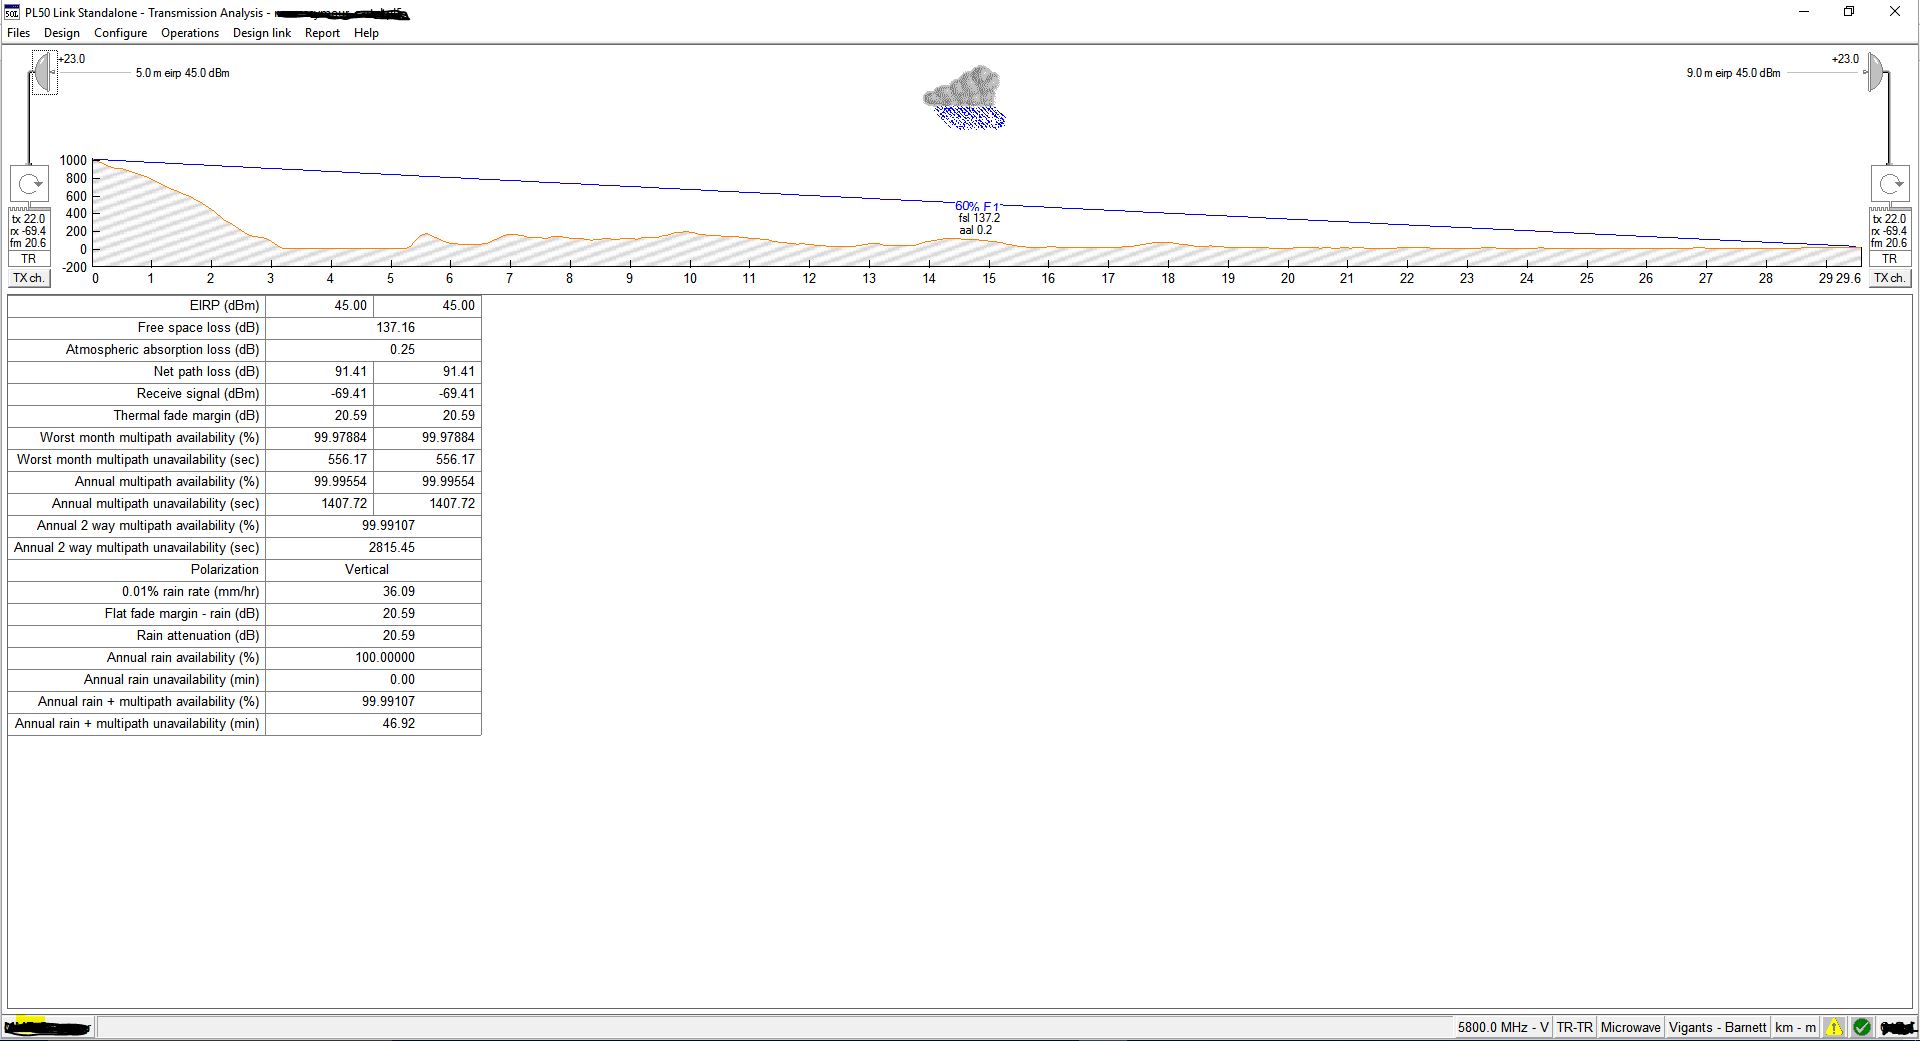Viewport: 1920px width, 1041px height.
Task: Click the Annual rain unavailability value 0.00
Action: click(402, 679)
